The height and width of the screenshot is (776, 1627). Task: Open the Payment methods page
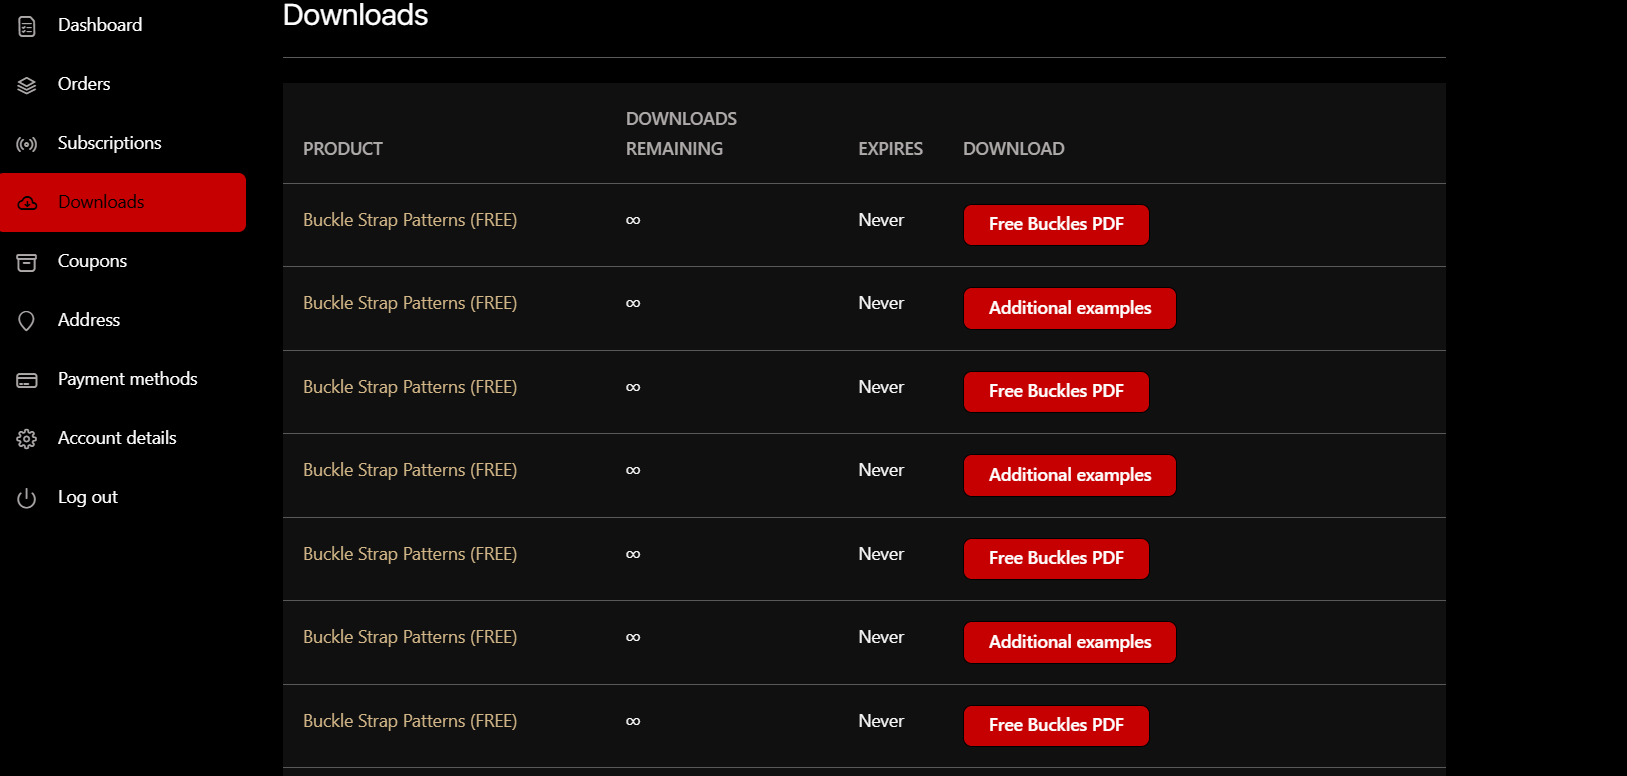click(127, 379)
